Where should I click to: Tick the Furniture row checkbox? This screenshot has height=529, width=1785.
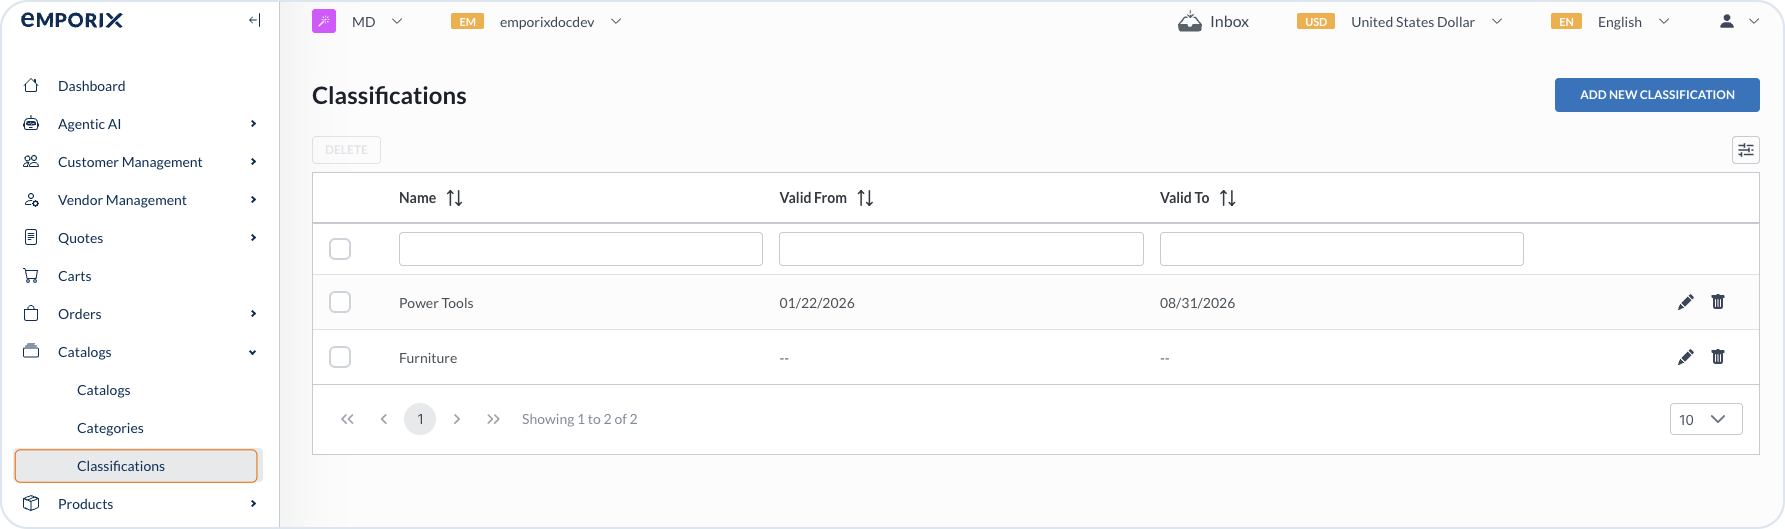[340, 357]
